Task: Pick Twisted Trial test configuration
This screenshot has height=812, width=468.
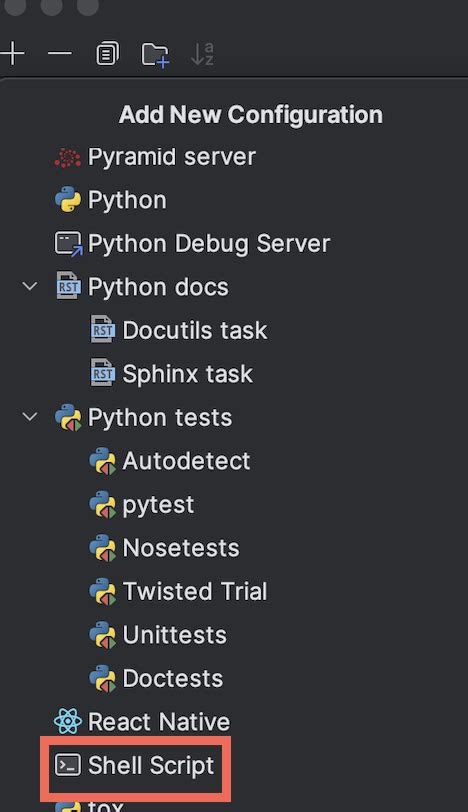Action: tap(195, 591)
